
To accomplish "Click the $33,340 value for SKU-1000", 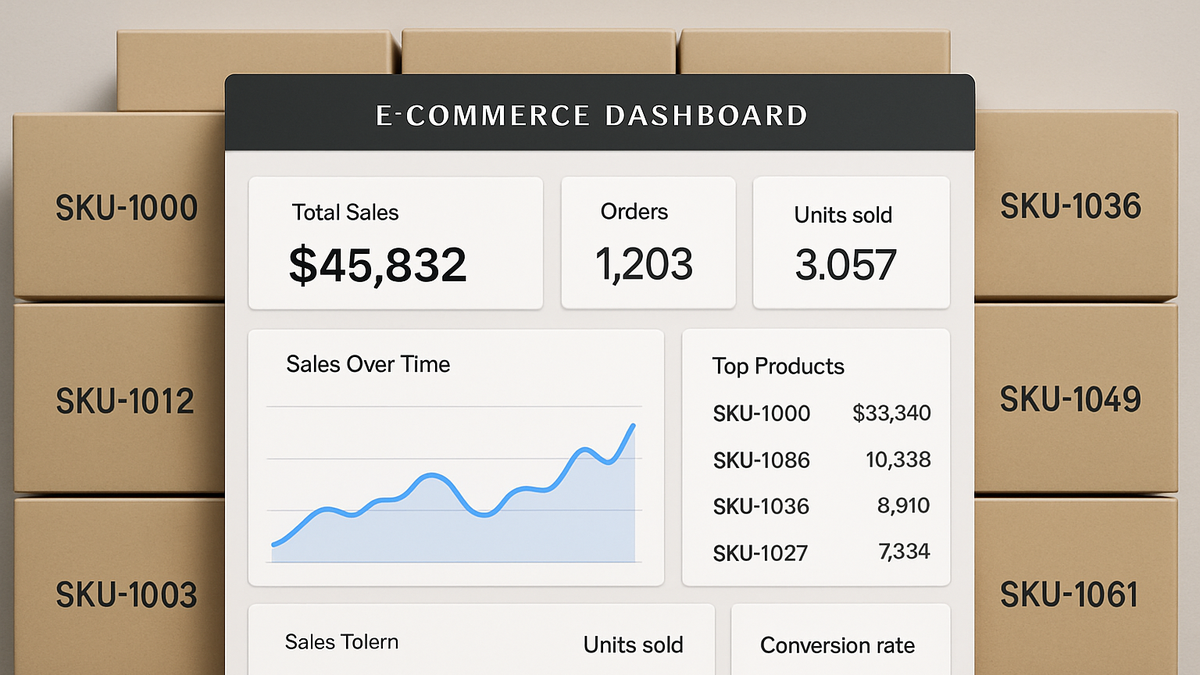I will [x=892, y=413].
